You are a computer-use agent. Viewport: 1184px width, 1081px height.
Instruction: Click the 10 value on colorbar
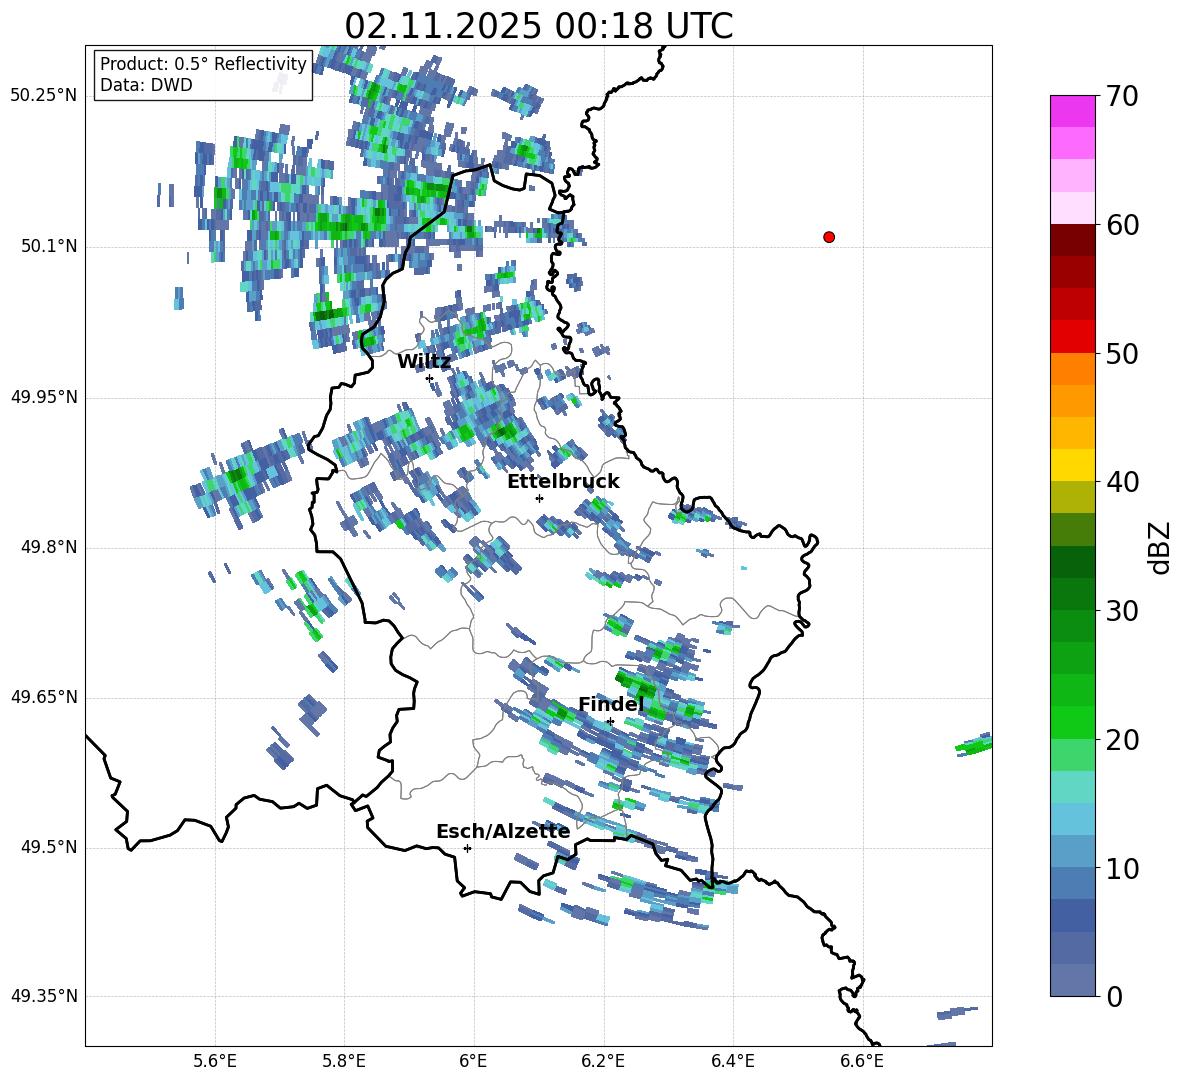pos(1123,869)
